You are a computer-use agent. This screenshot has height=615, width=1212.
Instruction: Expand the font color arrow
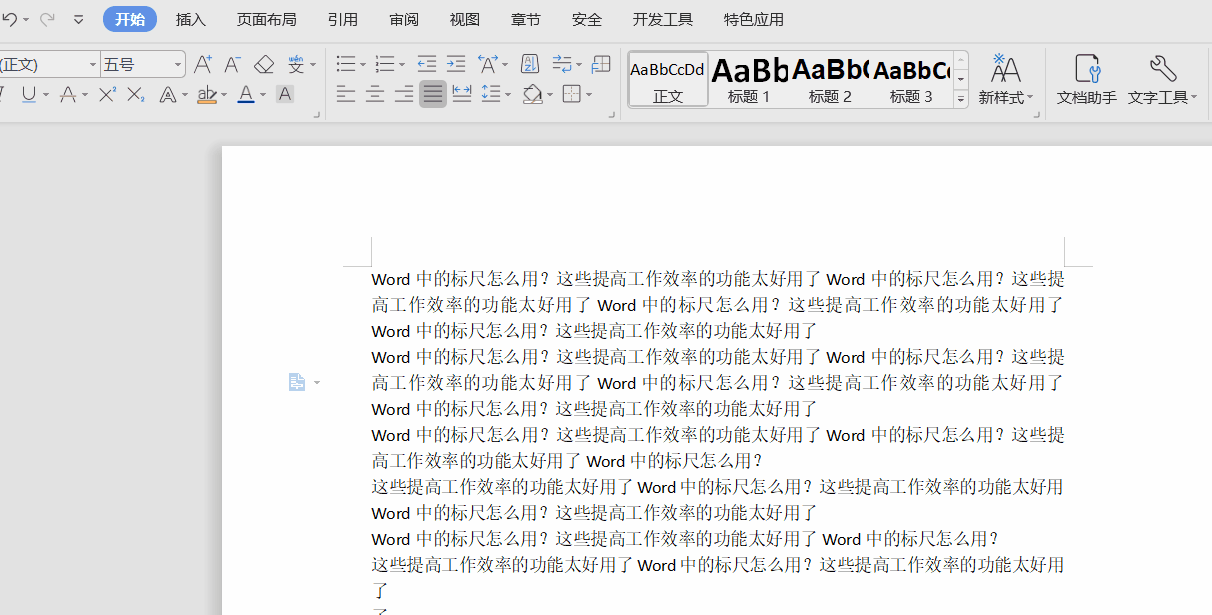coord(263,95)
